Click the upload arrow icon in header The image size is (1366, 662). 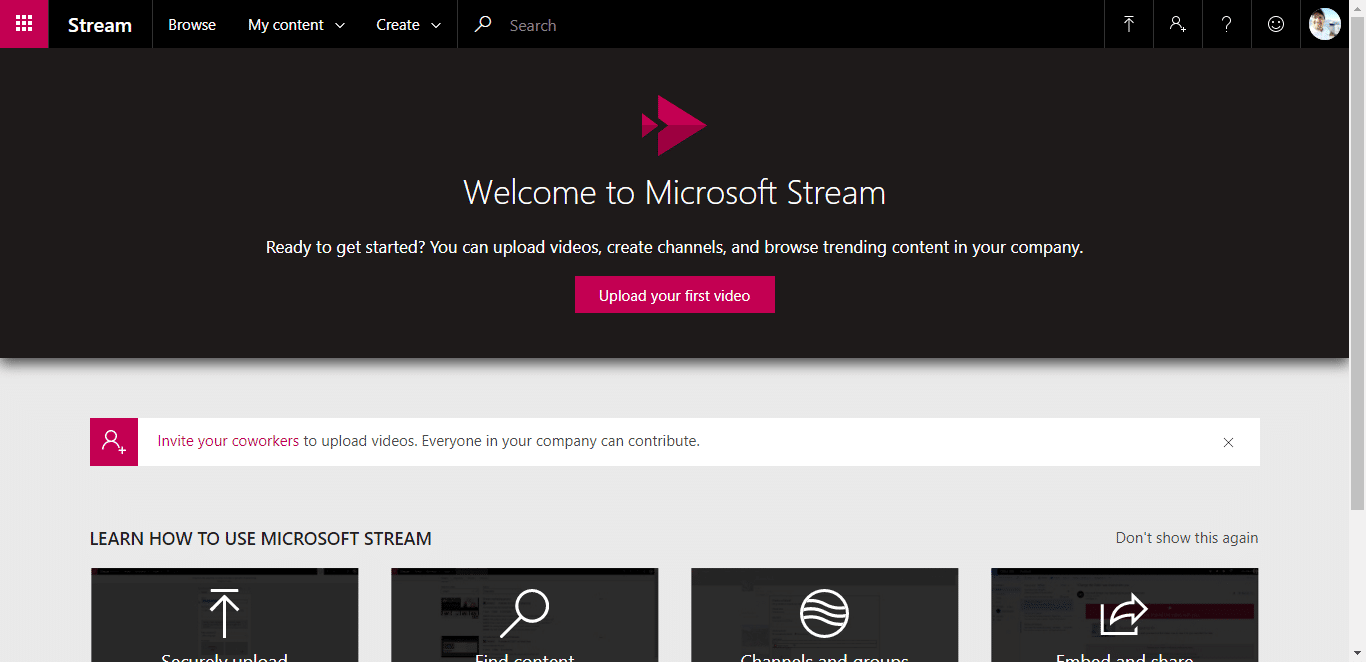click(x=1129, y=24)
